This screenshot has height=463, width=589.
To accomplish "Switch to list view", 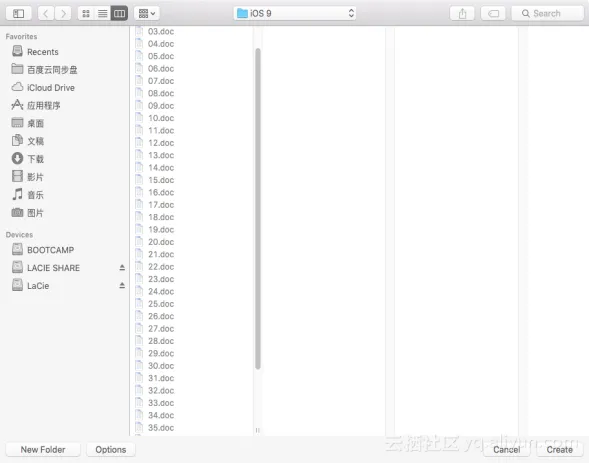I will [103, 14].
